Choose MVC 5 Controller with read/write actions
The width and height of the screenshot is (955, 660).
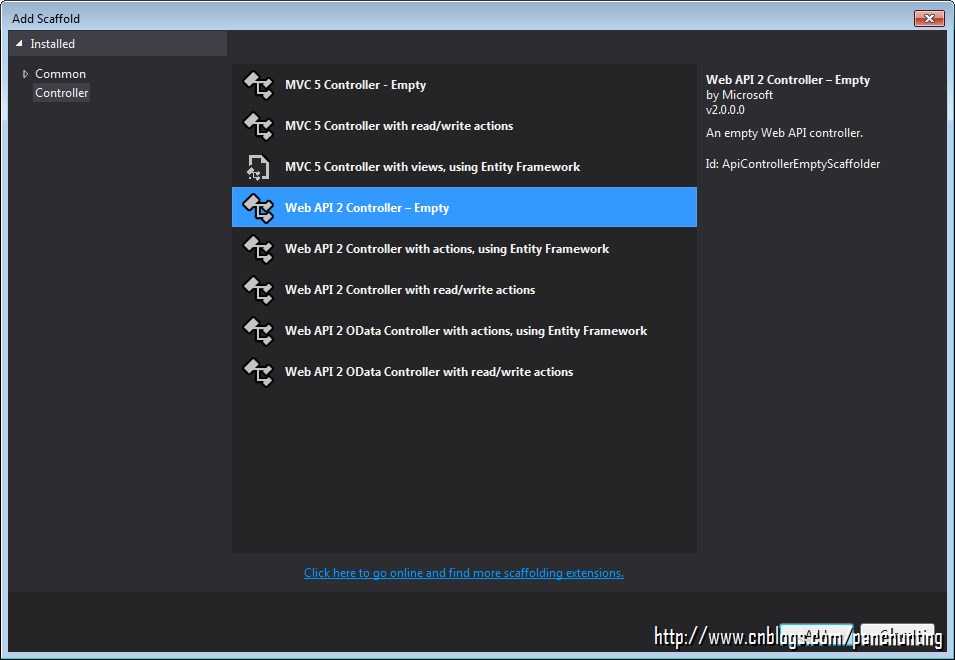(x=464, y=125)
